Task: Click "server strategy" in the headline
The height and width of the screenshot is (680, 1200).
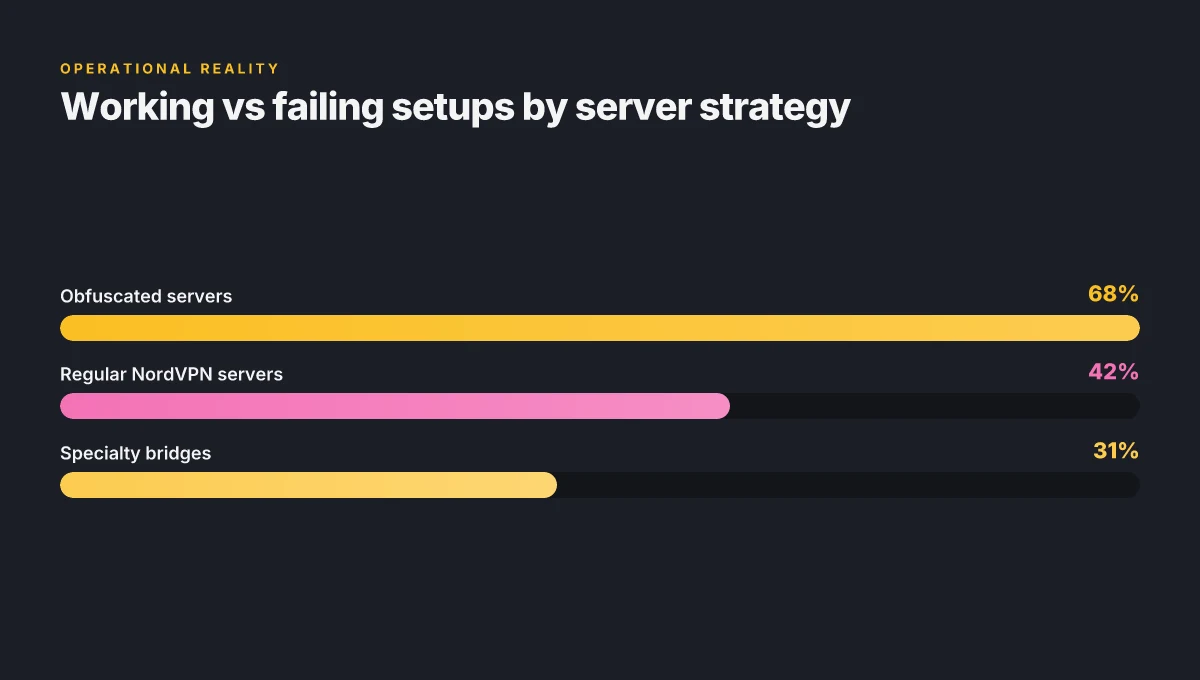Action: click(713, 108)
